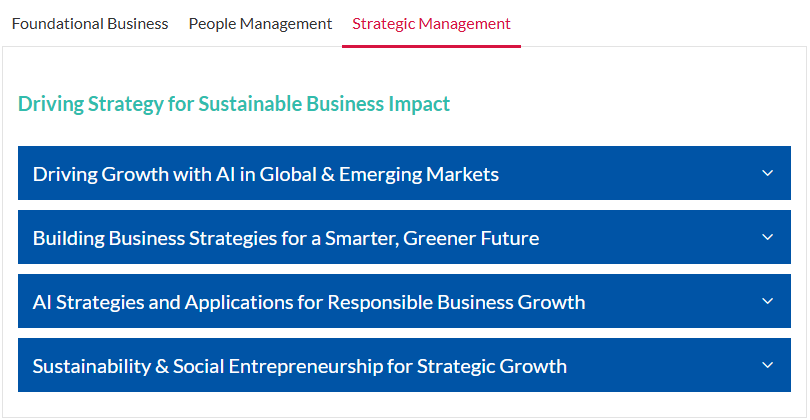
Task: Click the Driving Strategy for Sustainable Business Impact heading
Action: pos(234,104)
